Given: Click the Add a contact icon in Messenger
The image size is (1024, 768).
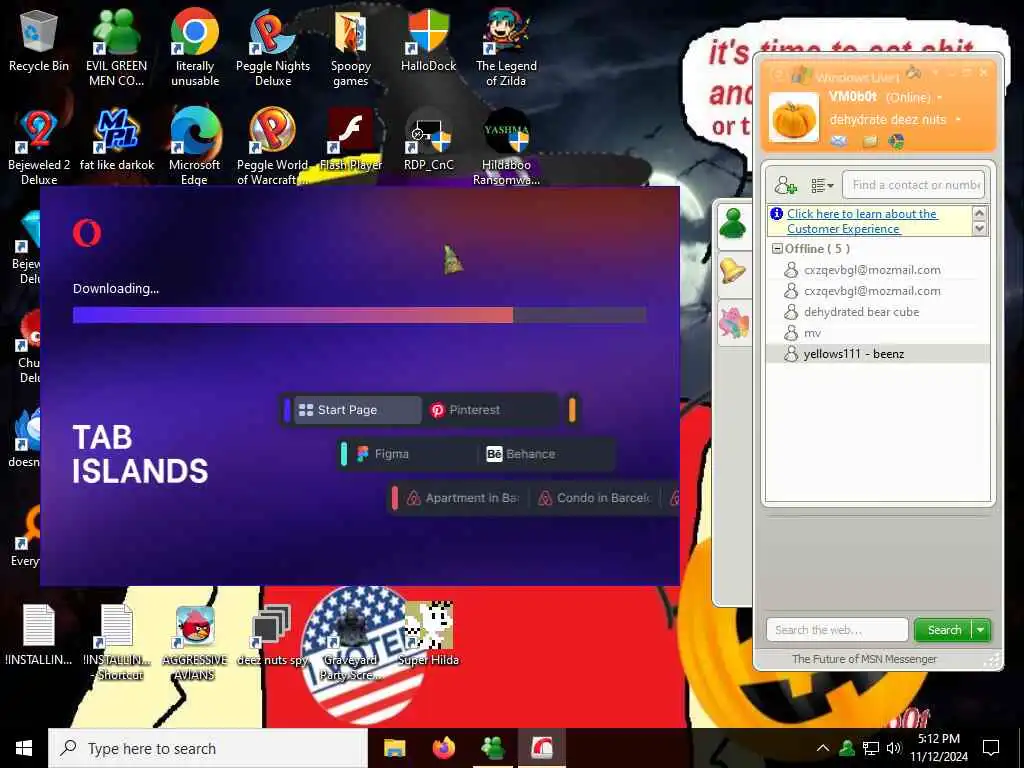Looking at the screenshot, I should pyautogui.click(x=785, y=185).
